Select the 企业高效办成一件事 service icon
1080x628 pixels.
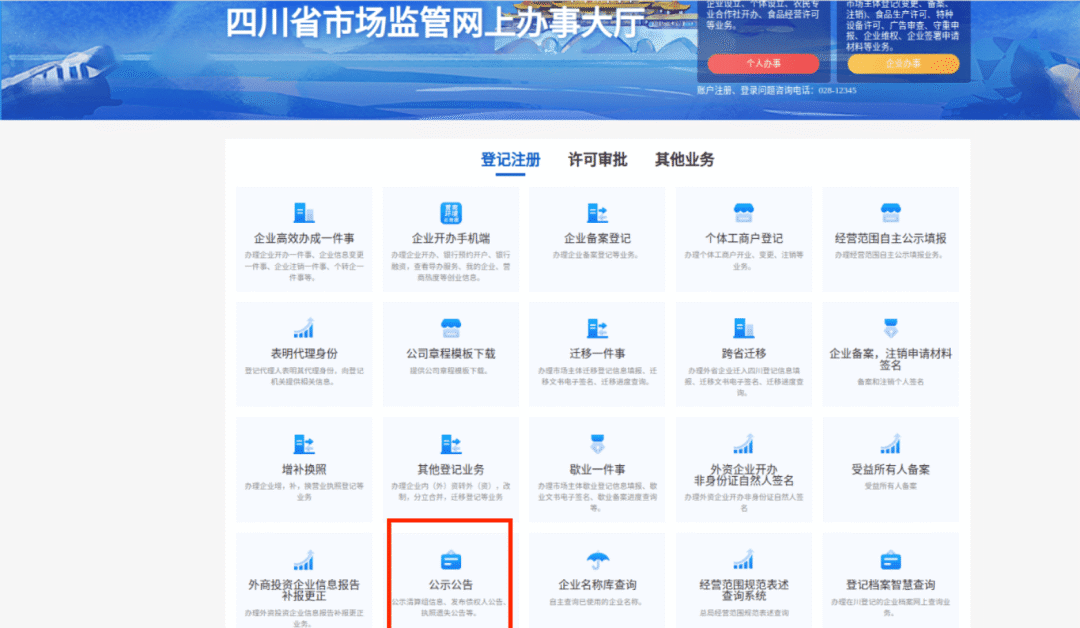(x=304, y=212)
